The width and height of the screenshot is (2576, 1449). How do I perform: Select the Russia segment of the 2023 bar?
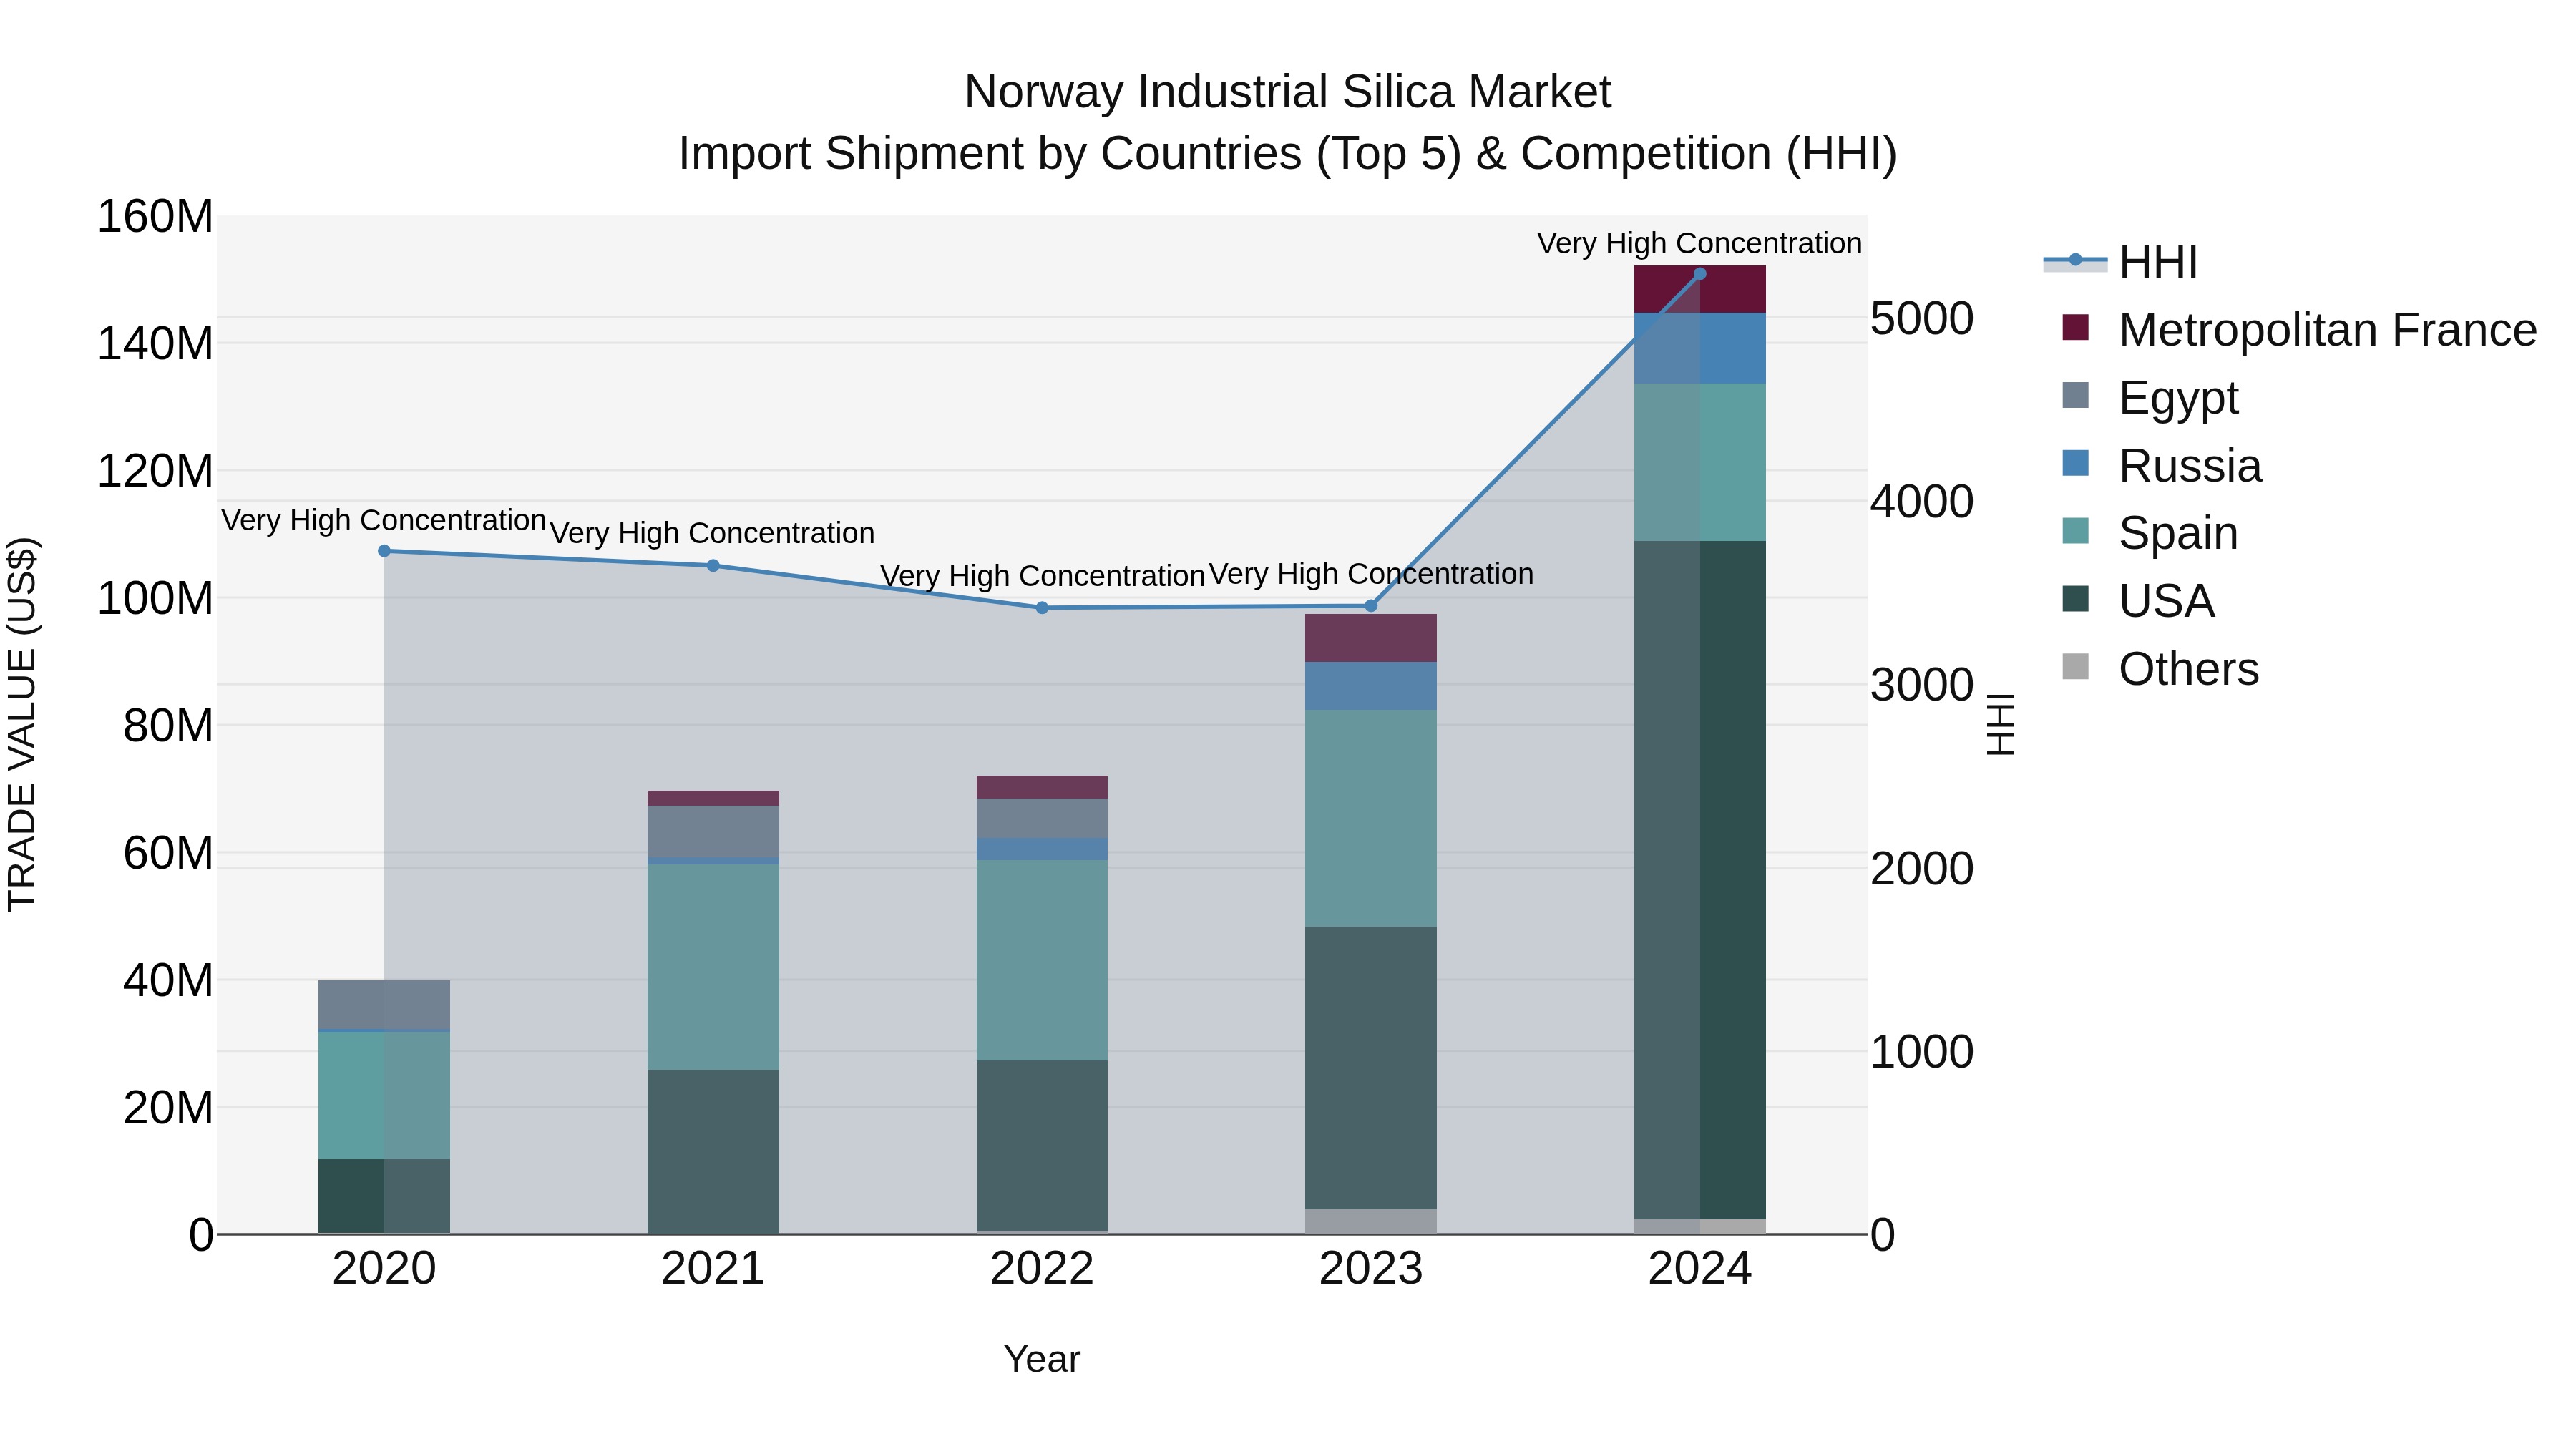point(1371,686)
